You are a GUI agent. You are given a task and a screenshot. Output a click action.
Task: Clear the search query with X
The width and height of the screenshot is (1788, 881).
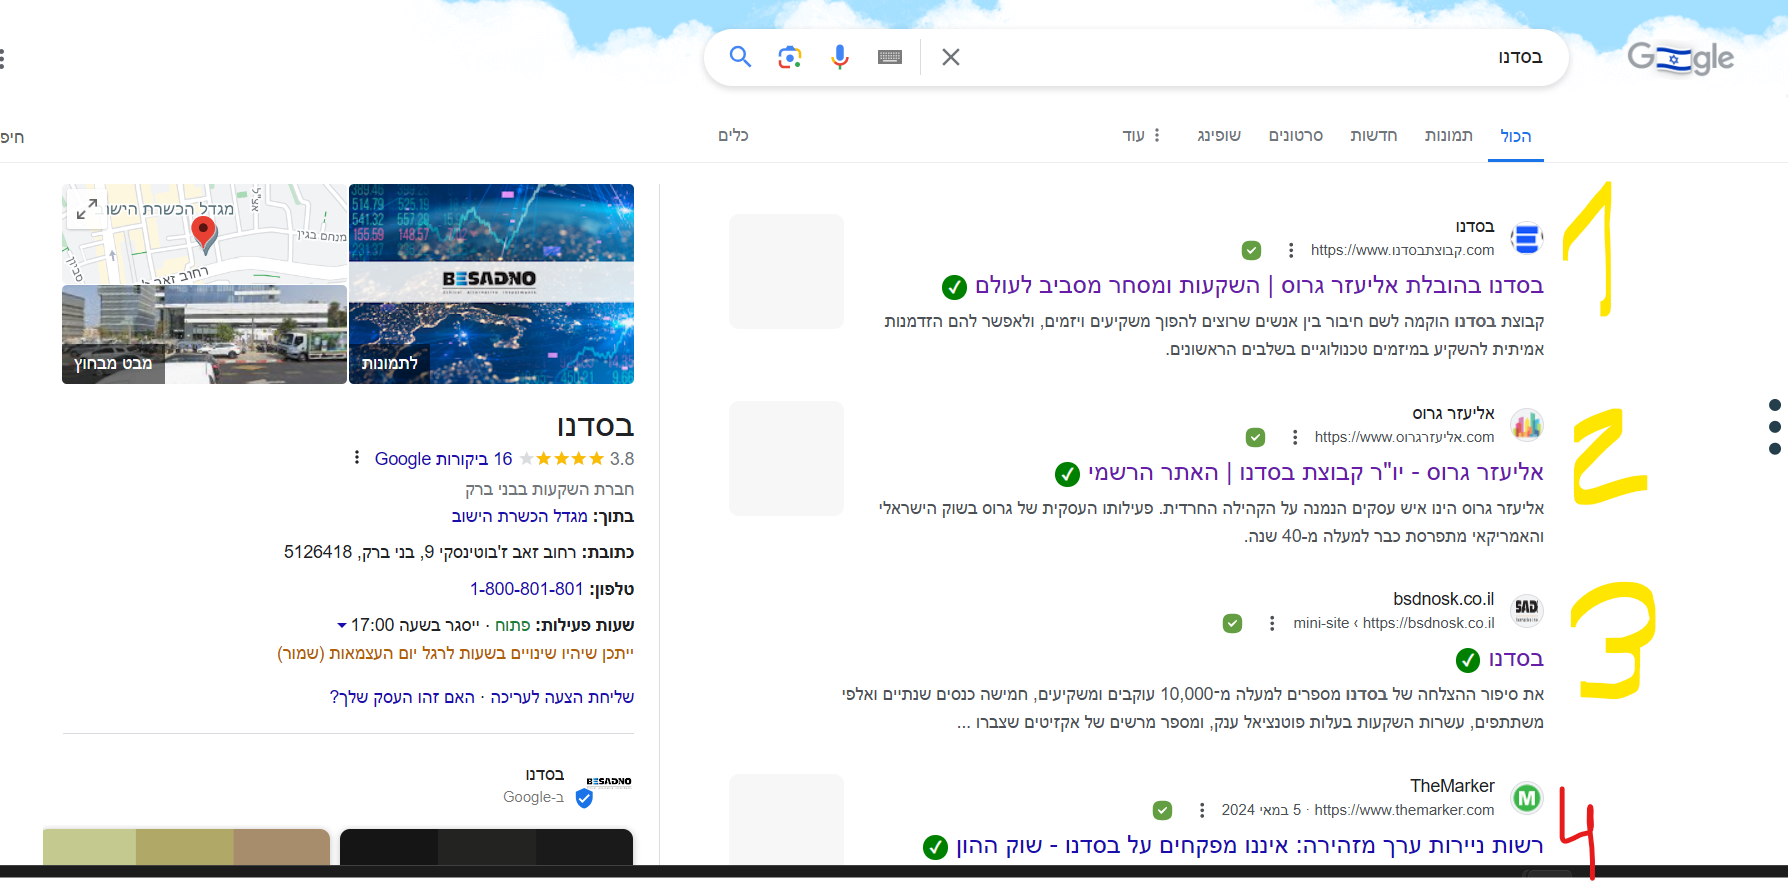(x=951, y=57)
